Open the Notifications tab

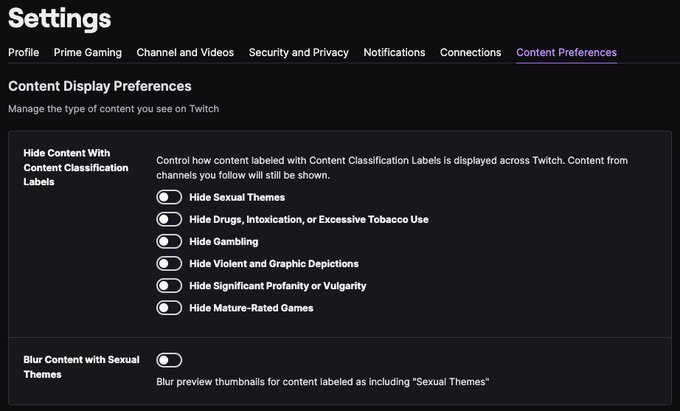point(394,52)
